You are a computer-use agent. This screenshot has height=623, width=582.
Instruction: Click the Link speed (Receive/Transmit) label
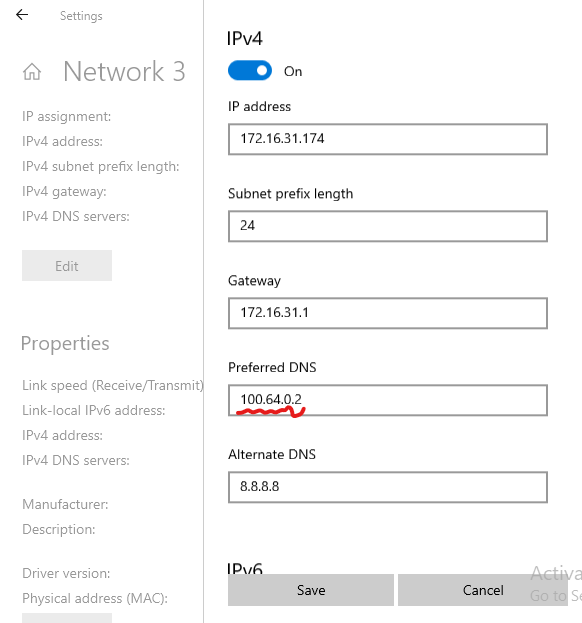pos(113,385)
